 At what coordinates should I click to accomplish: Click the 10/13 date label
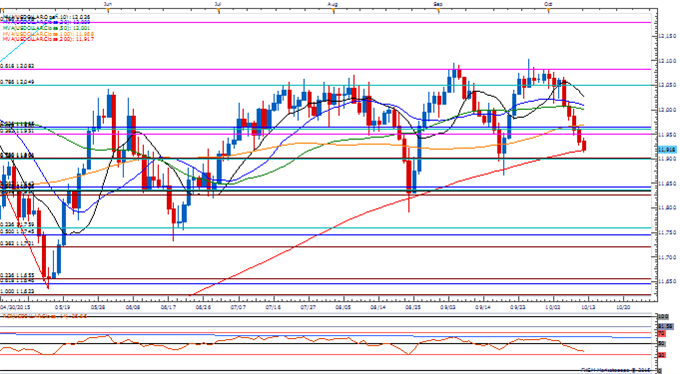tap(588, 307)
